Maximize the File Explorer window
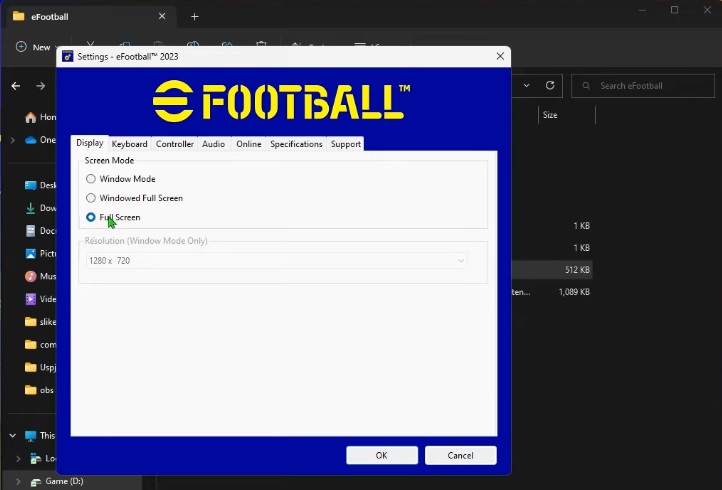The width and height of the screenshot is (722, 490). click(675, 10)
